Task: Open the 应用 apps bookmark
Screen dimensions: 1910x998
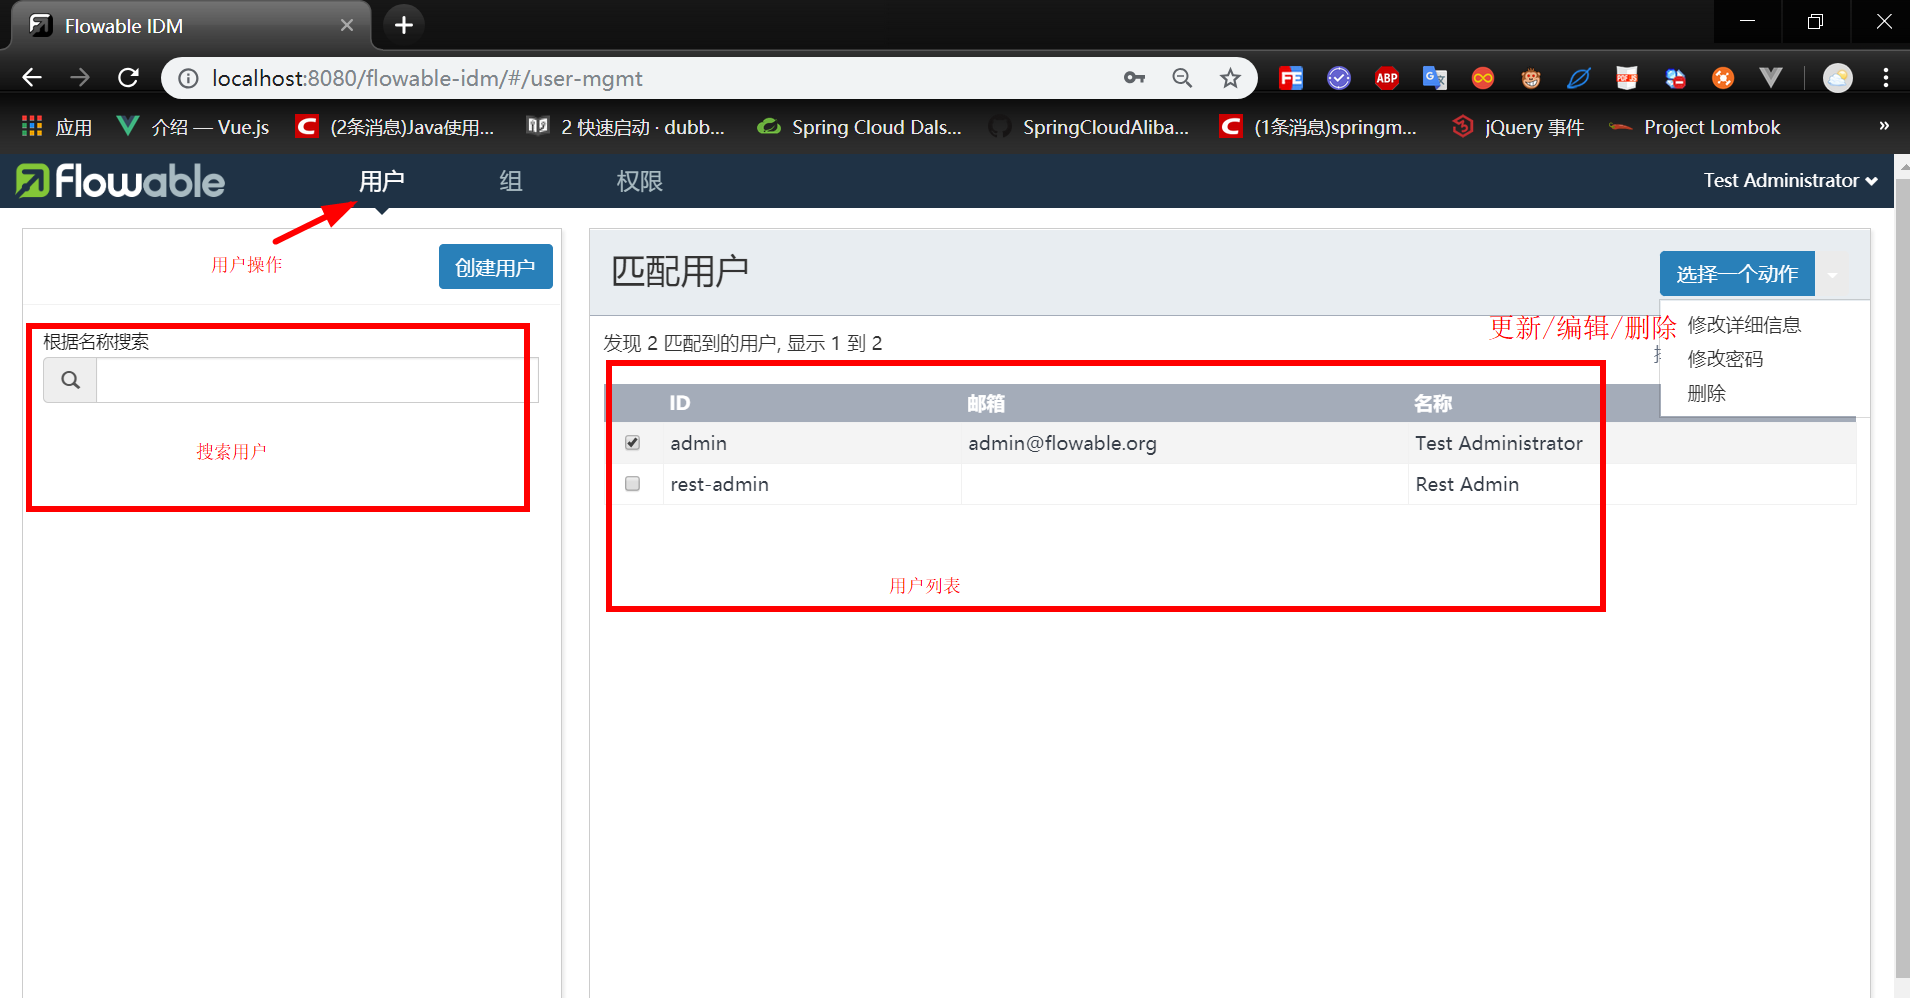Action: (x=57, y=127)
